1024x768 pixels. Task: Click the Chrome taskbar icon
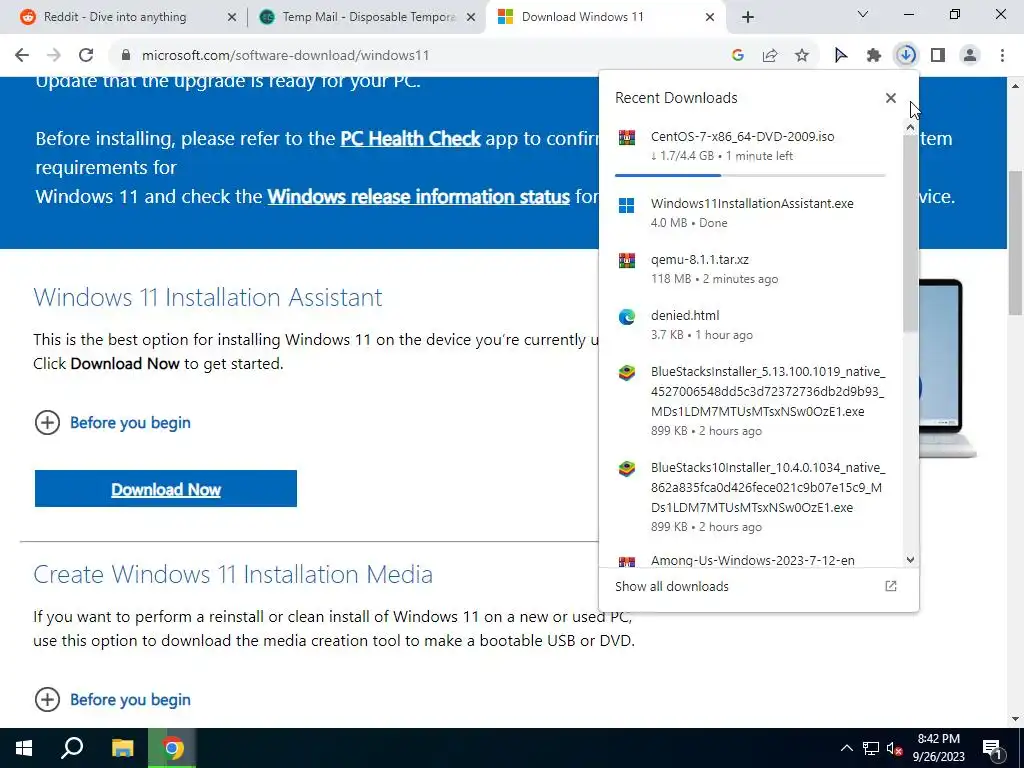[172, 748]
